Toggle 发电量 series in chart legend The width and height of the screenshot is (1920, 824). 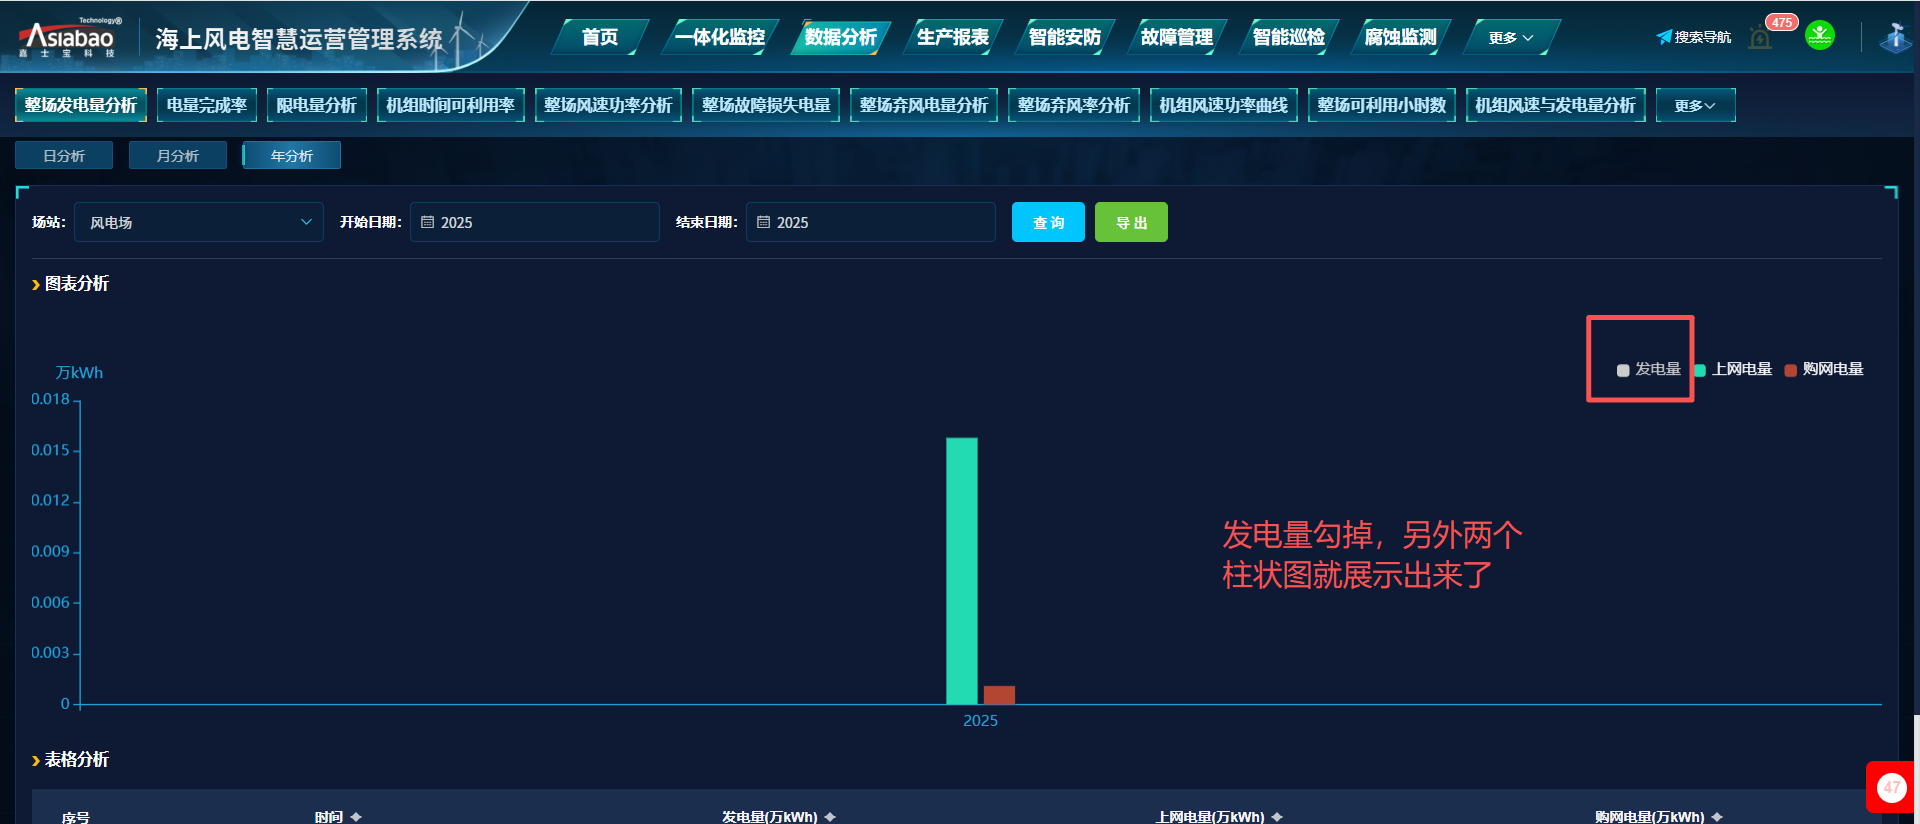(x=1648, y=369)
